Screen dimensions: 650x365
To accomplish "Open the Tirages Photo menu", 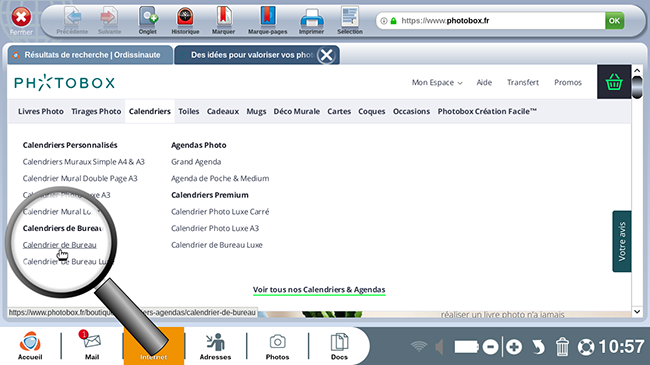I will 96,111.
